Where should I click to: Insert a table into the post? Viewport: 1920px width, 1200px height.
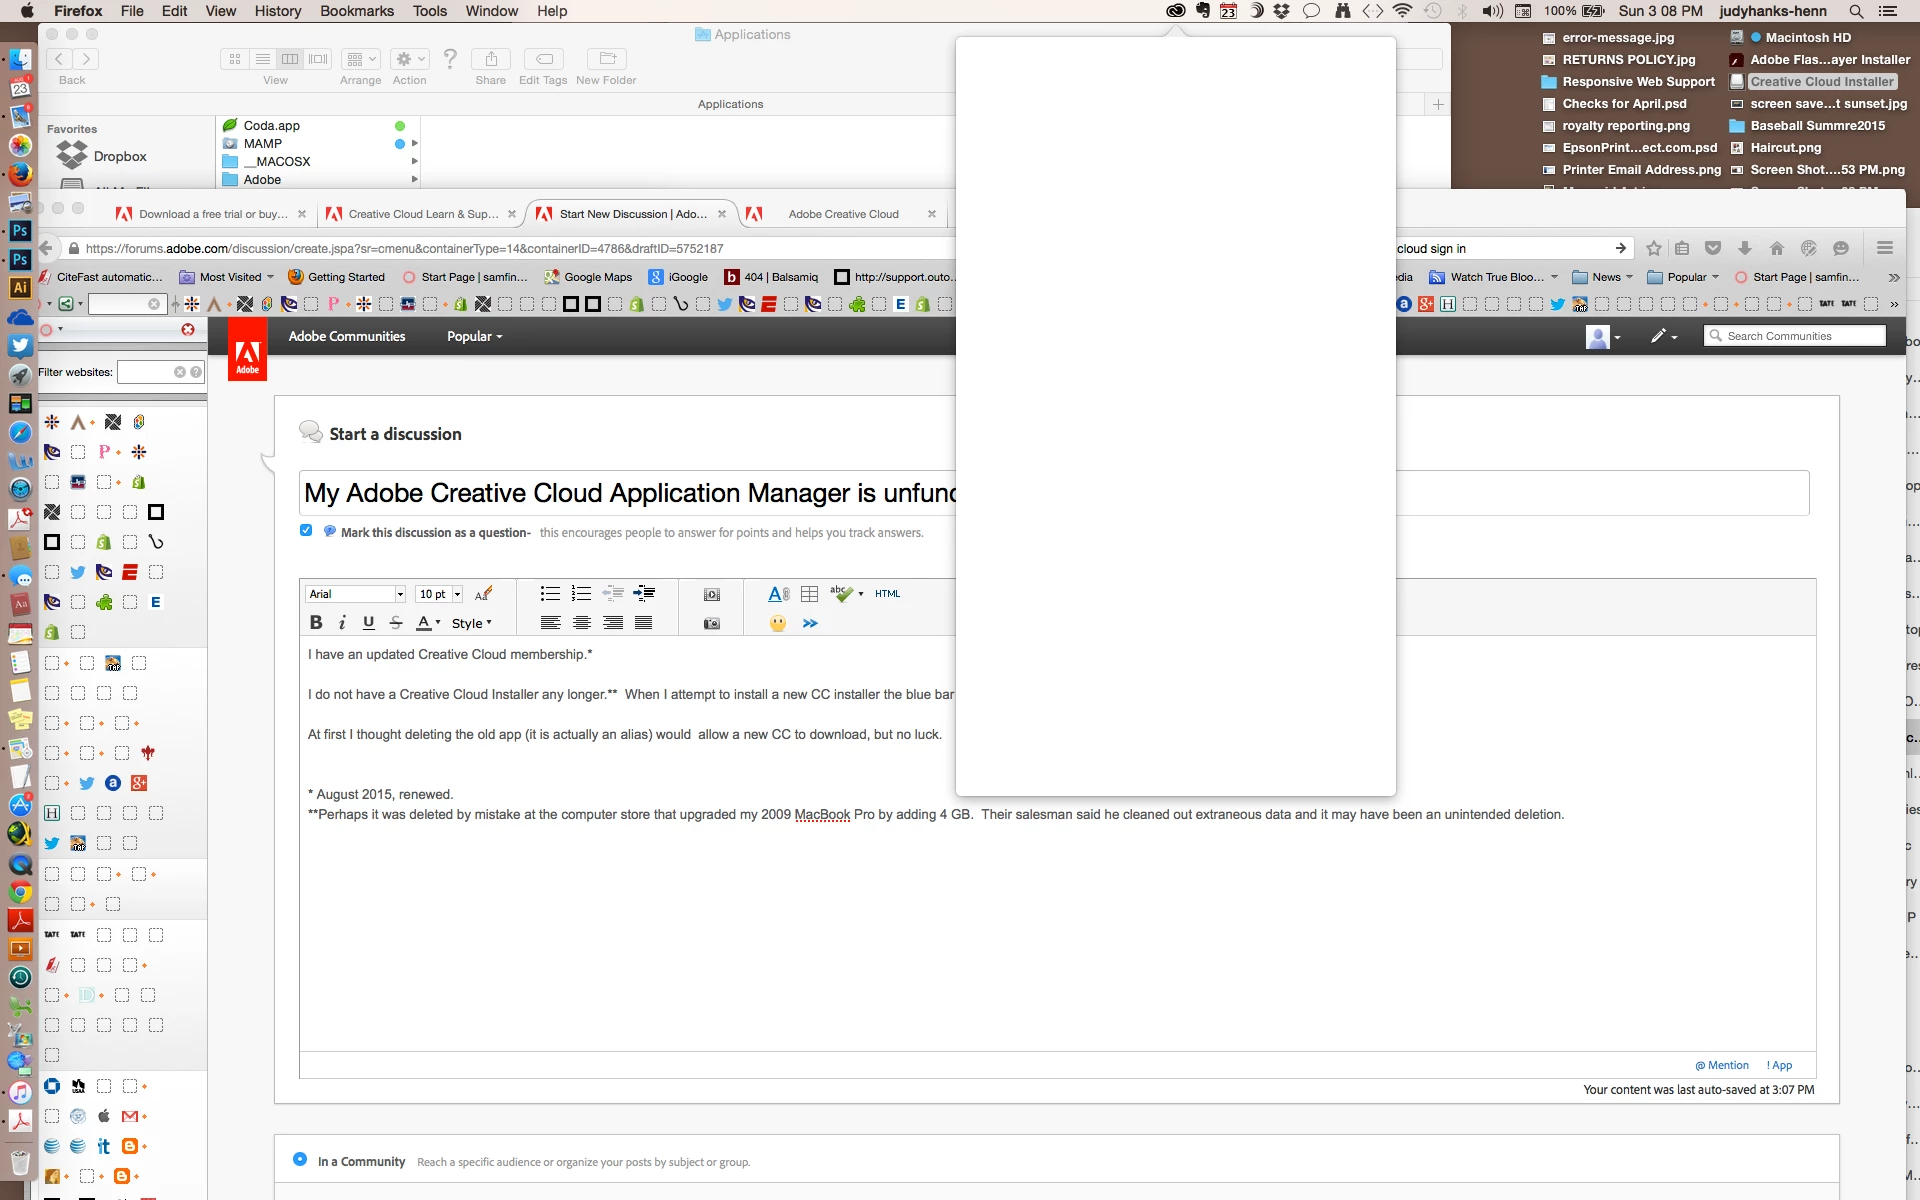coord(810,594)
